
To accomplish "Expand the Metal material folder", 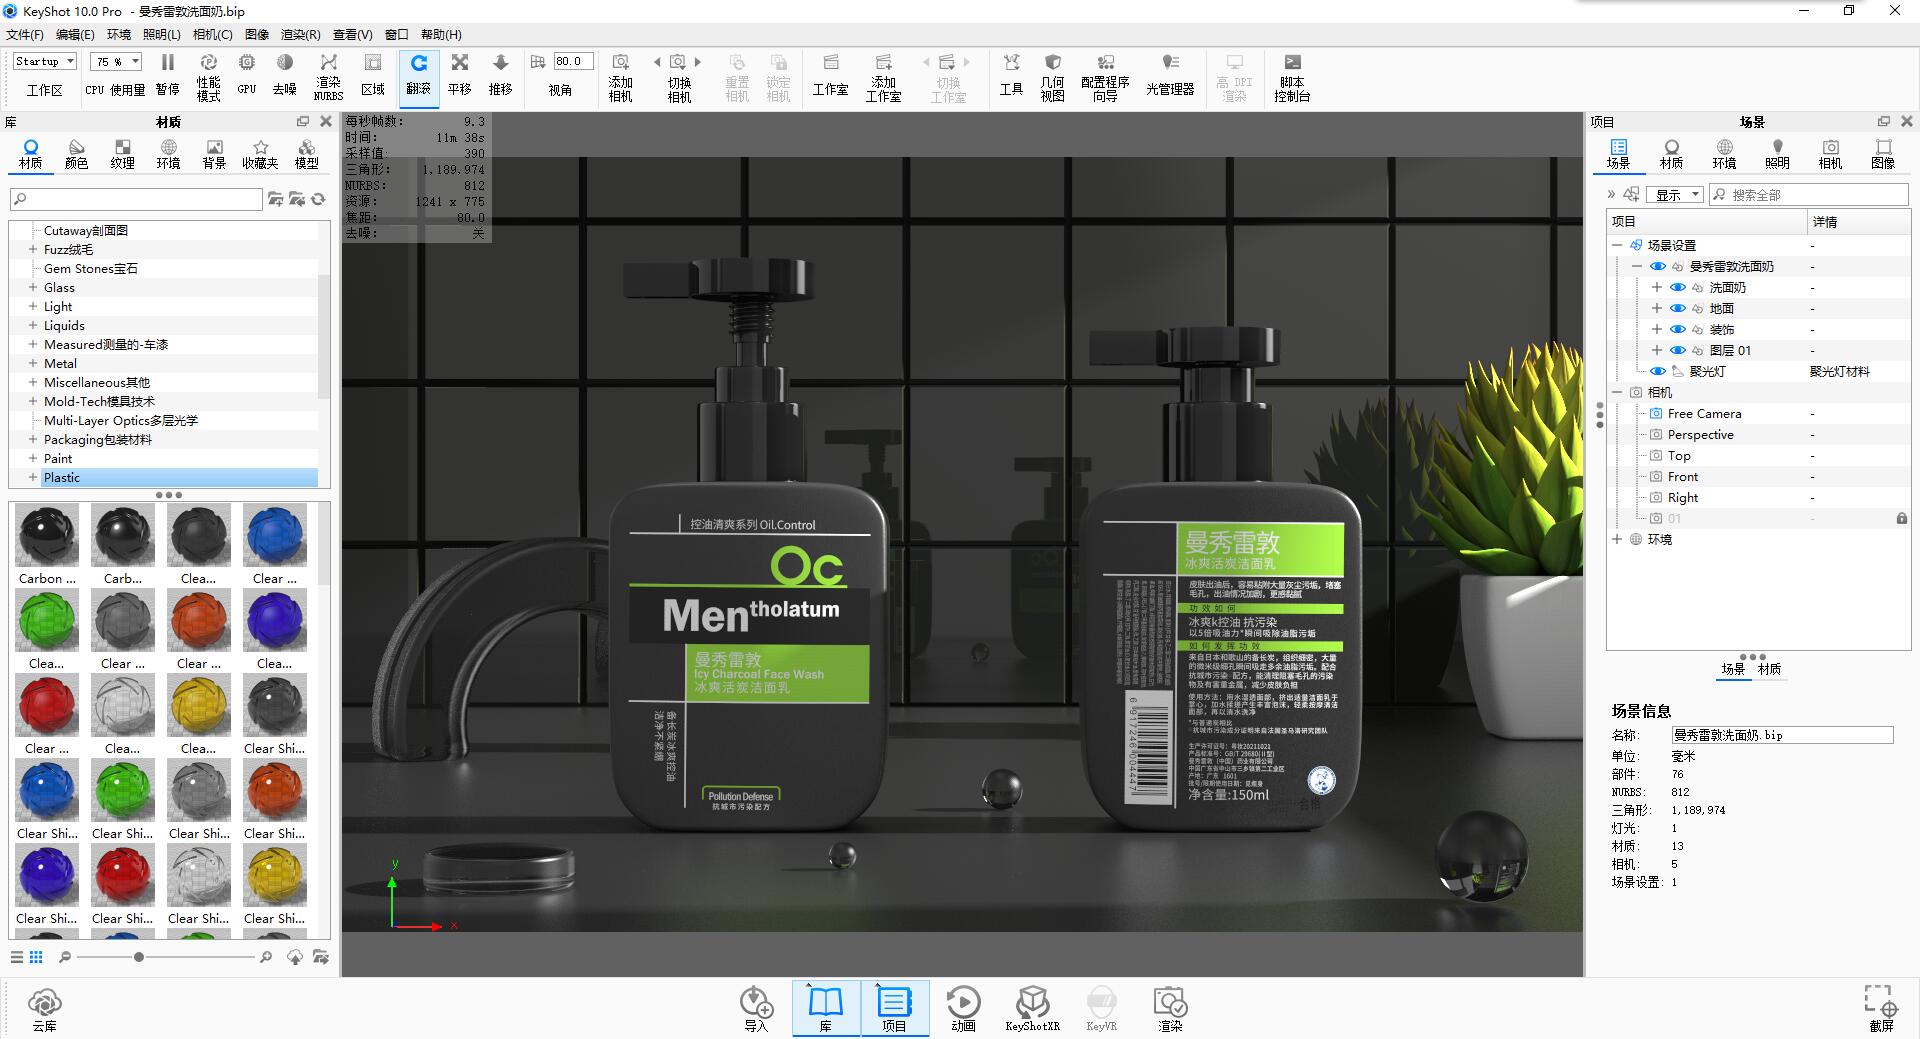I will pos(33,364).
